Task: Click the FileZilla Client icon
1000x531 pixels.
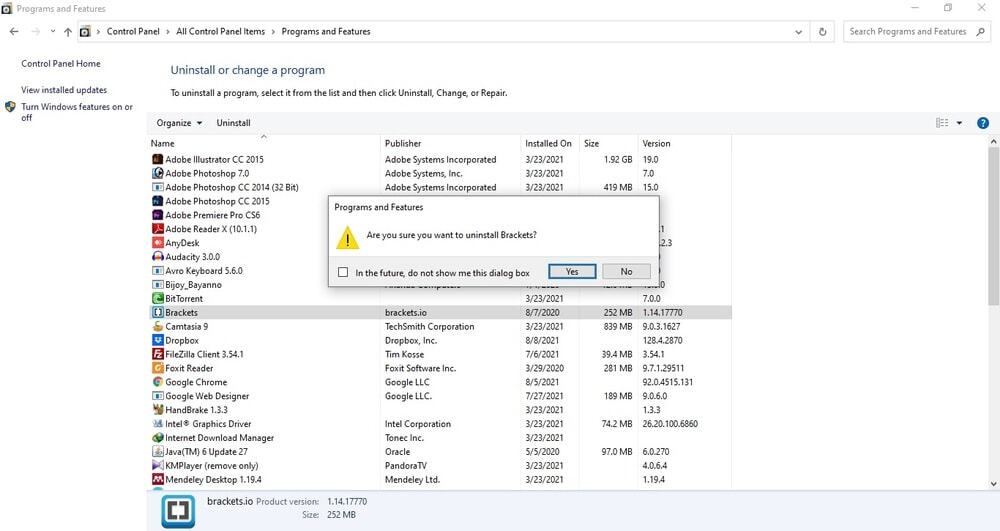Action: point(158,354)
